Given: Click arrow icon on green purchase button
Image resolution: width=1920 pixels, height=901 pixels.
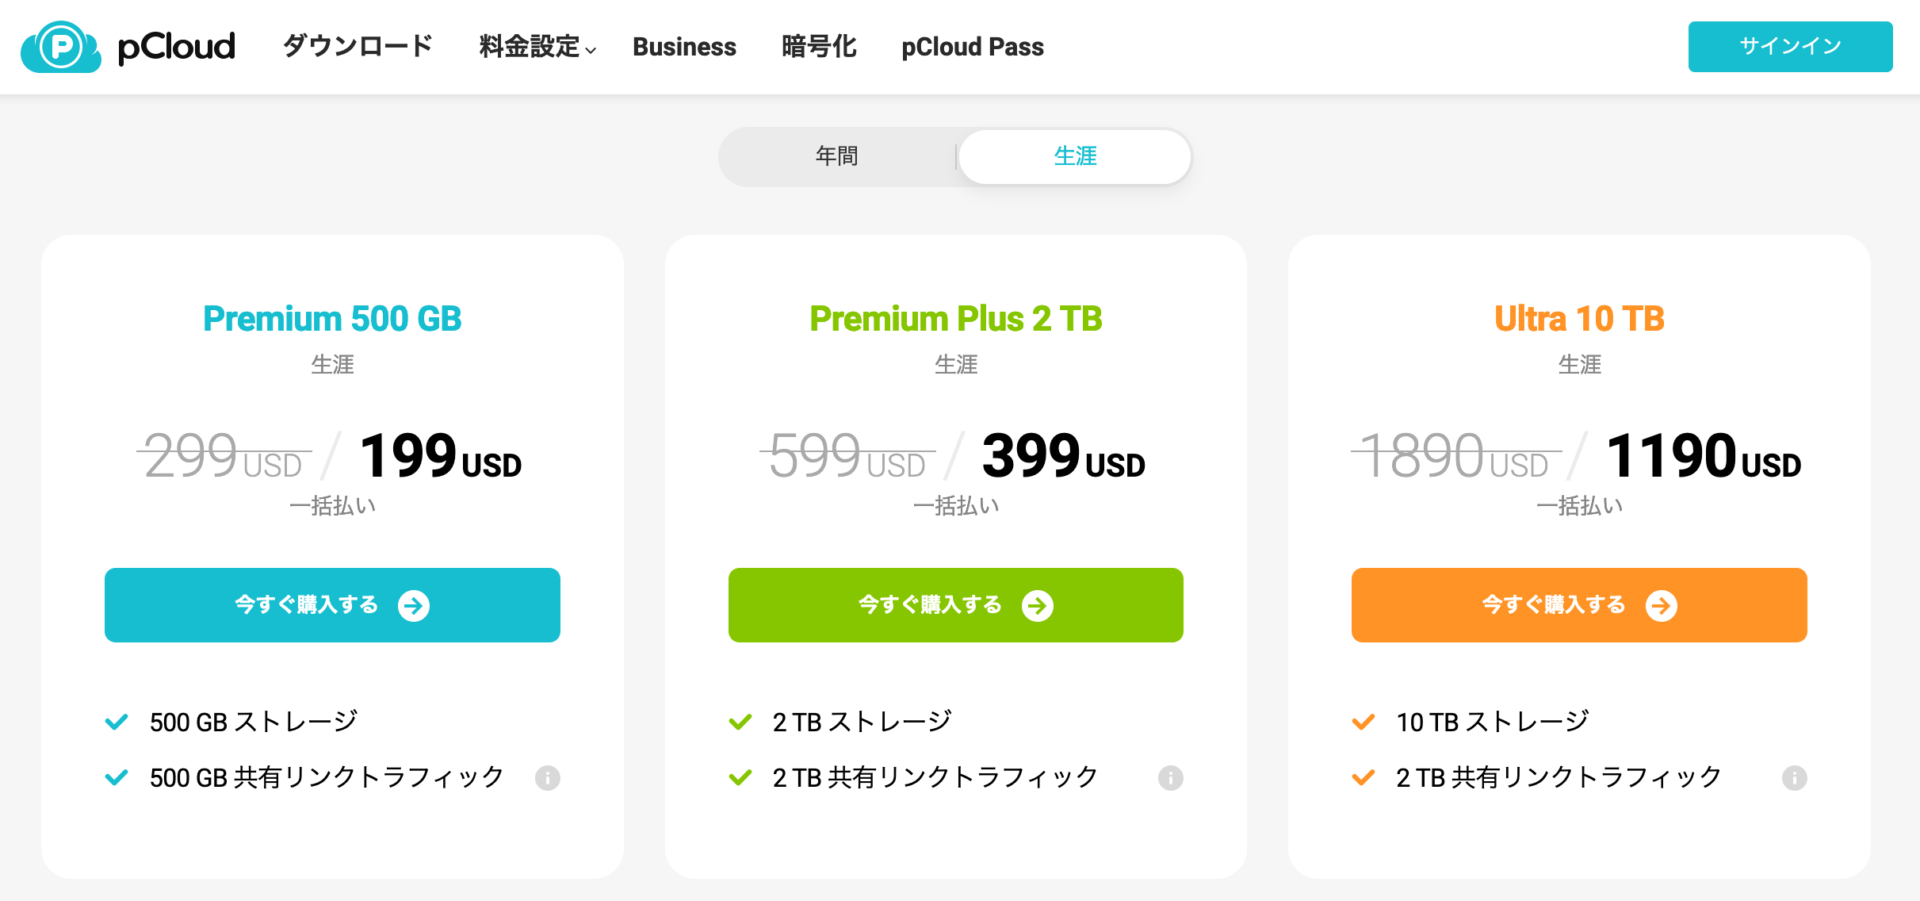Looking at the screenshot, I should pos(1037,606).
